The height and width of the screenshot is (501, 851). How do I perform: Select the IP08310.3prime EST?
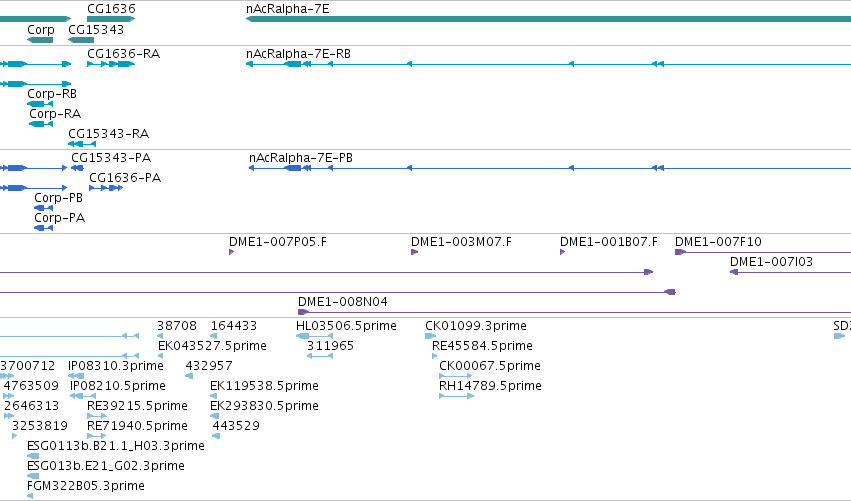(x=76, y=376)
